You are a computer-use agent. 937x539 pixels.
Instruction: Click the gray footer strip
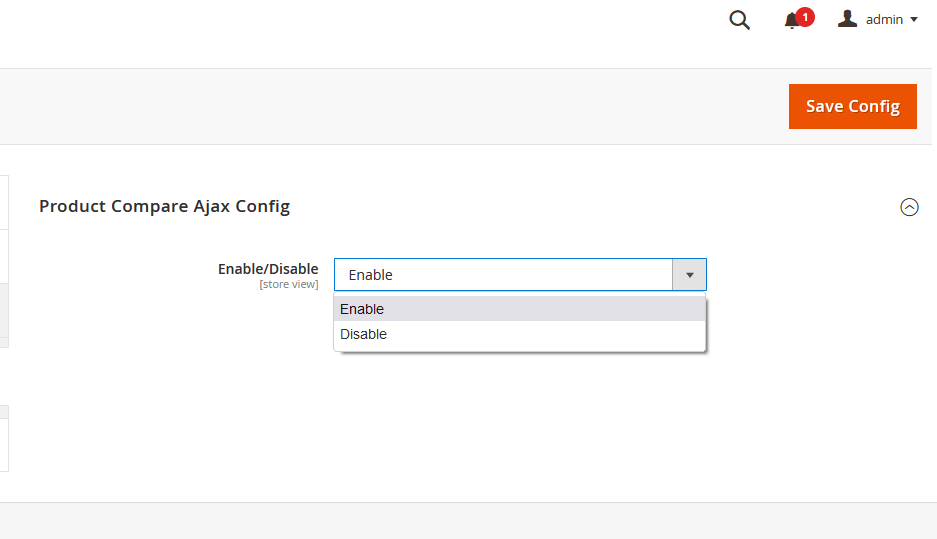(468, 521)
